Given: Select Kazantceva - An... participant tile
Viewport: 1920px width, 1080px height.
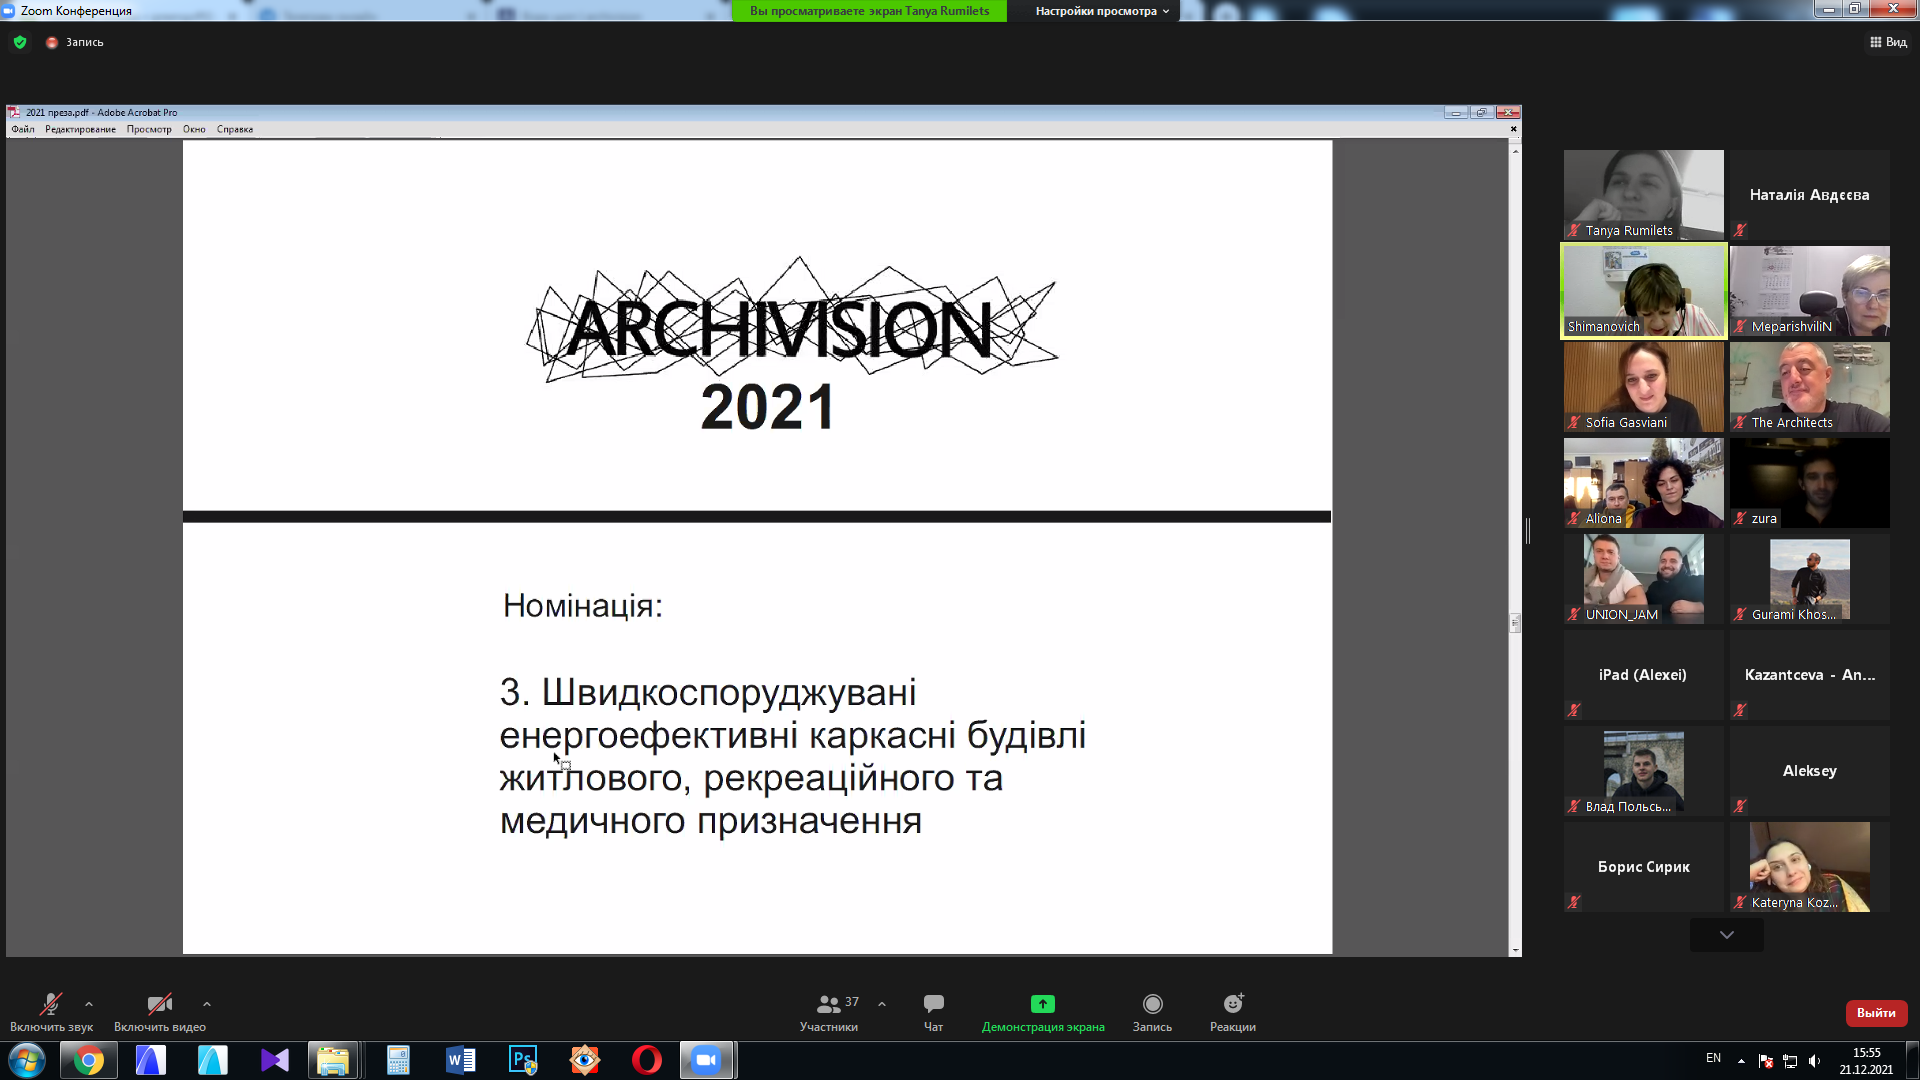Looking at the screenshot, I should click(x=1810, y=675).
